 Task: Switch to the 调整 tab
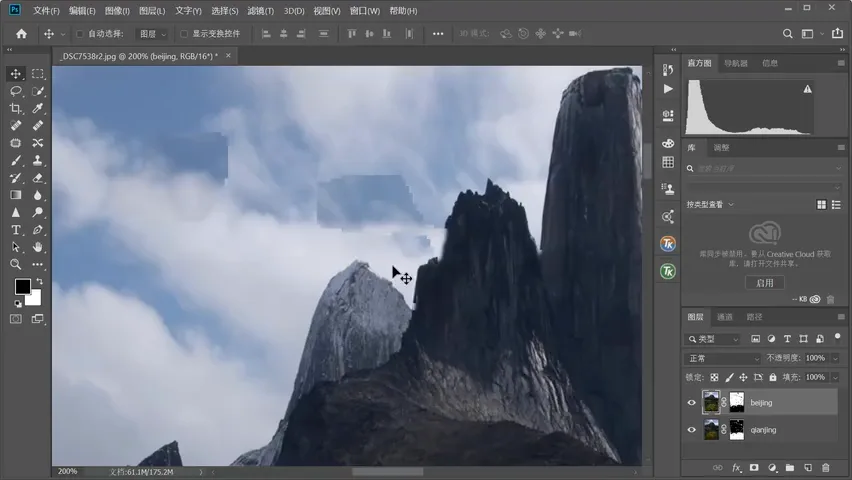[721, 147]
